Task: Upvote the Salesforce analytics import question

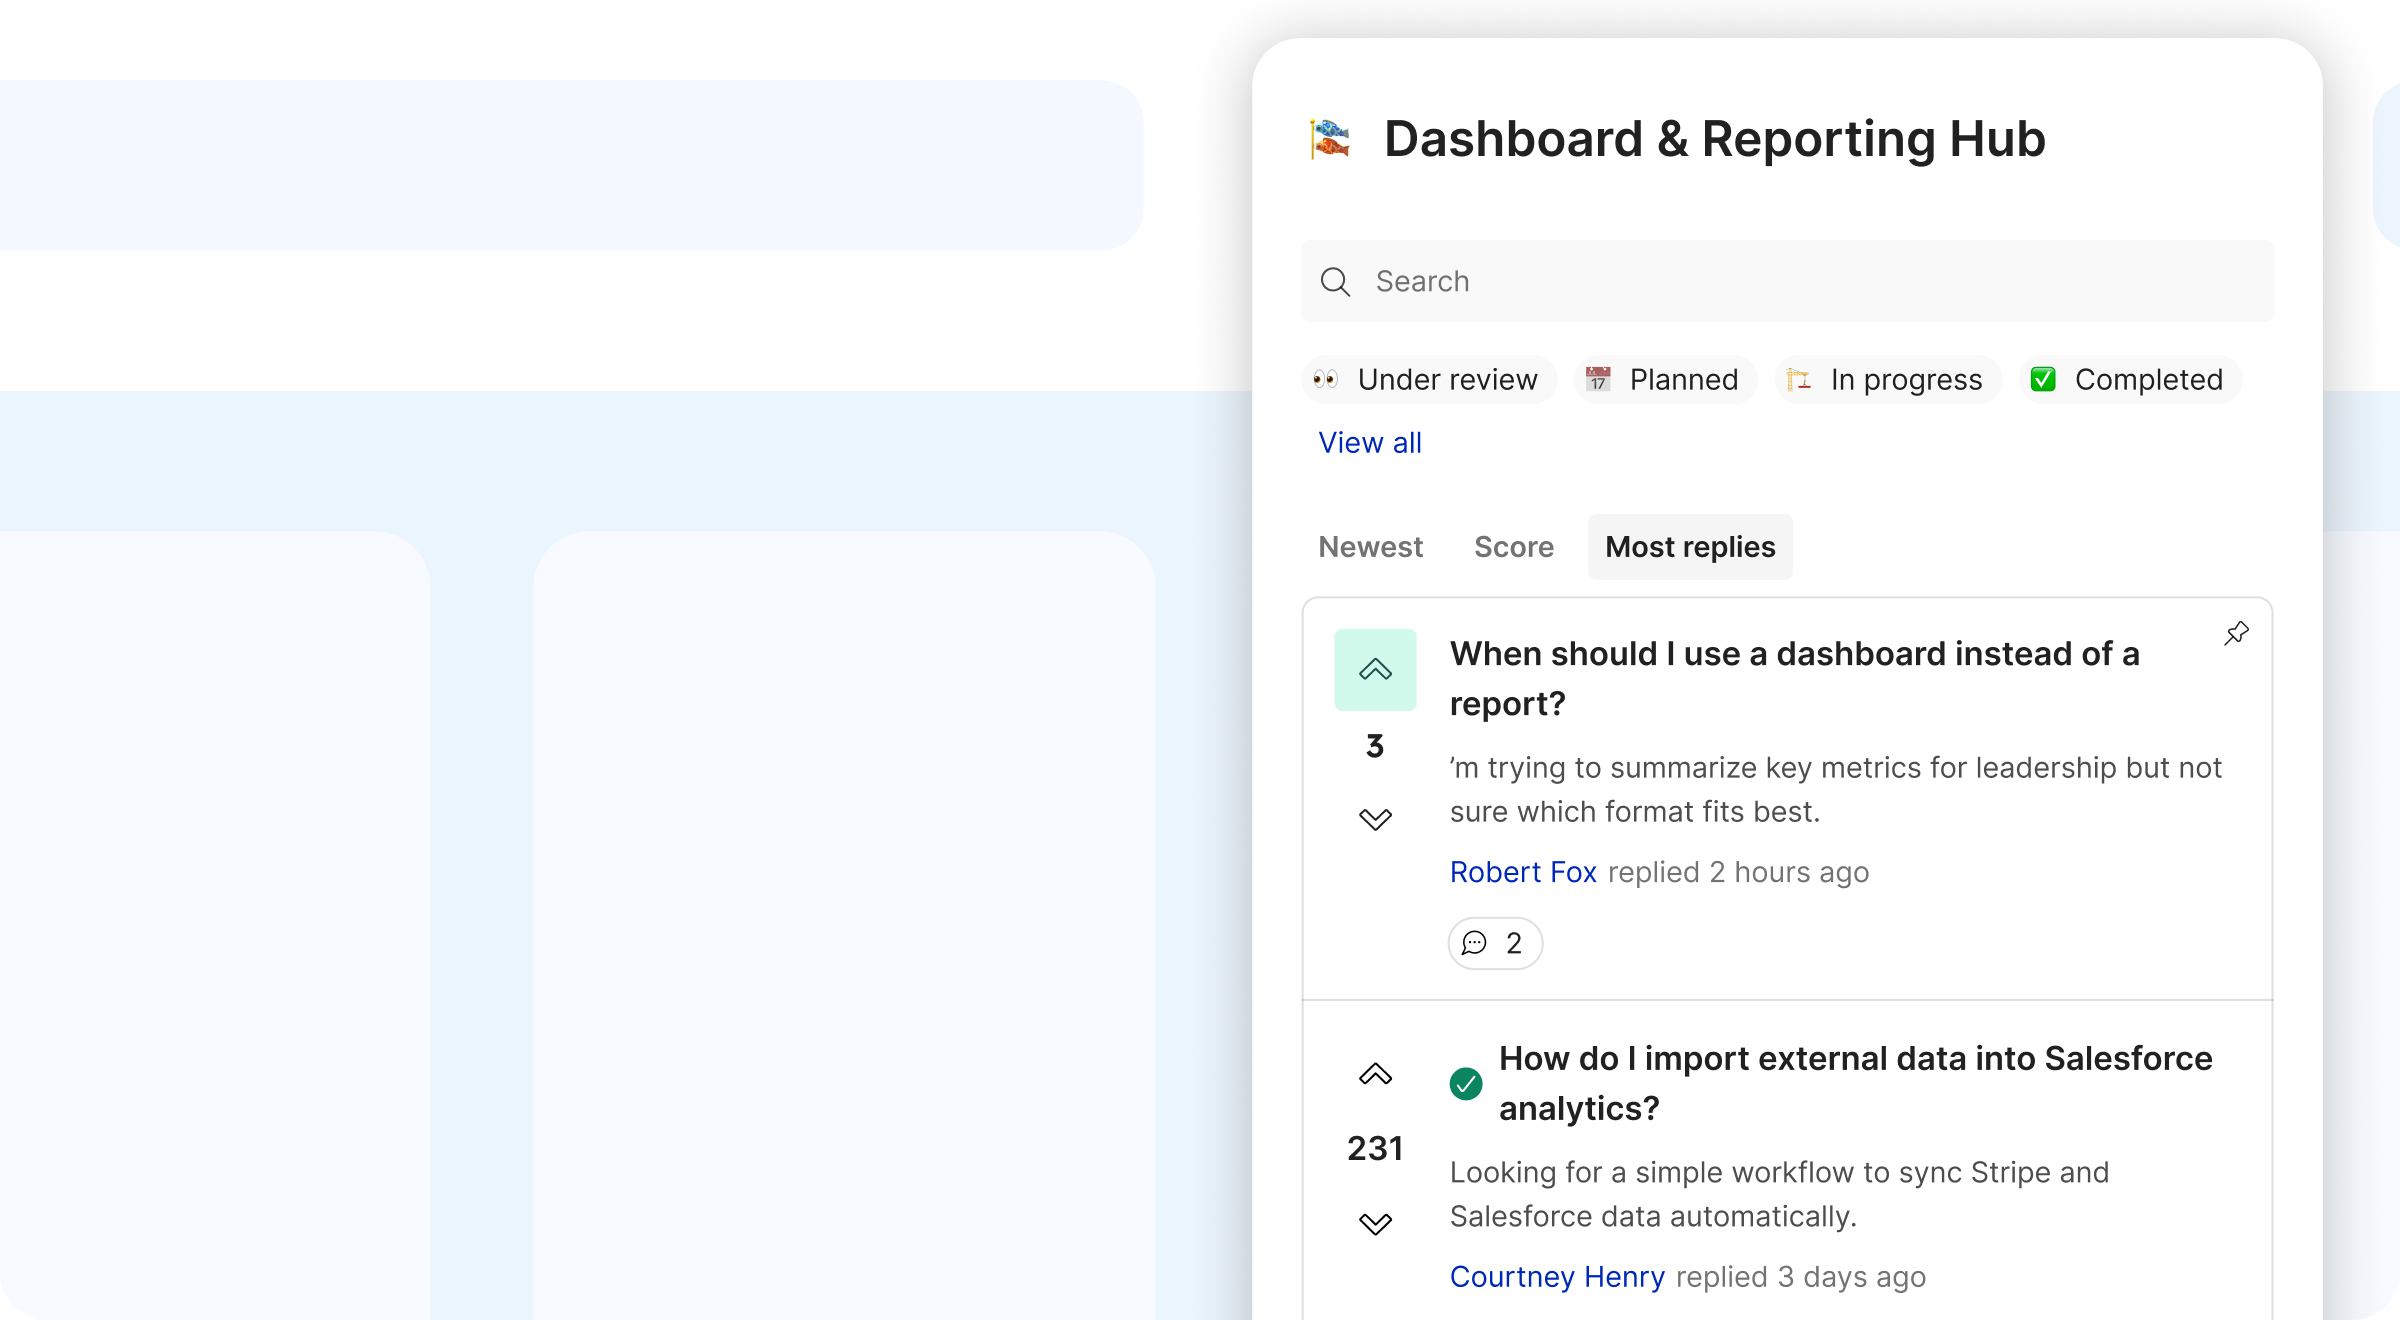Action: point(1375,1074)
